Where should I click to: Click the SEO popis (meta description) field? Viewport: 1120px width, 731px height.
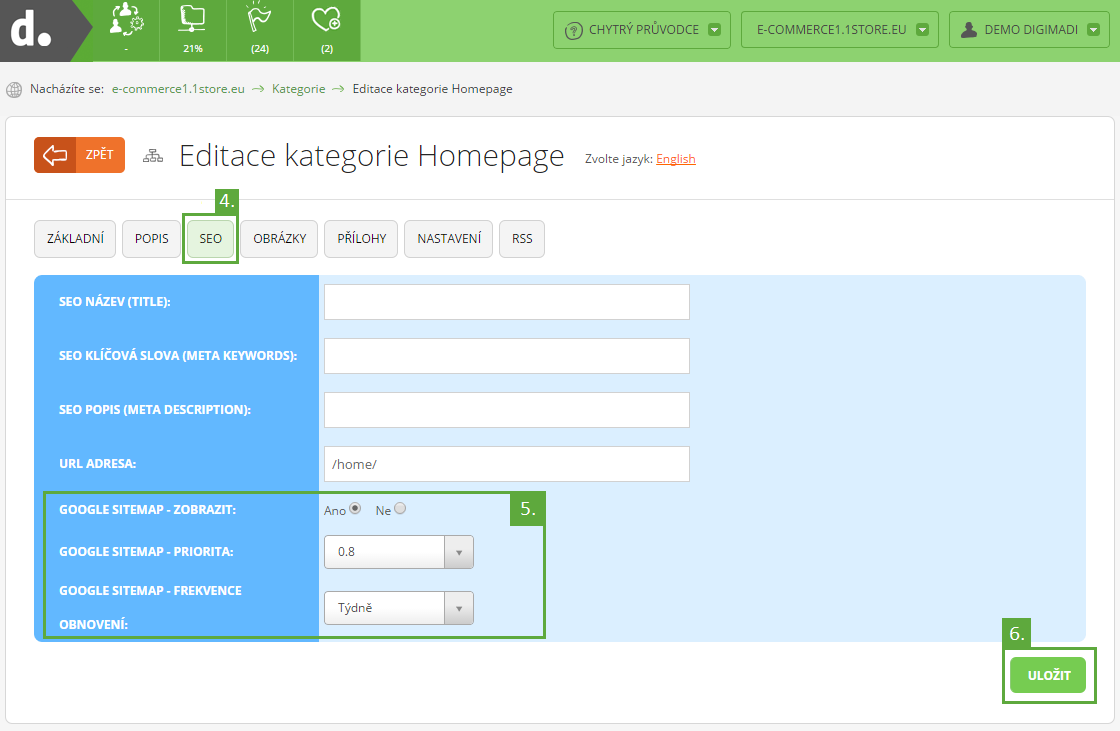point(506,410)
